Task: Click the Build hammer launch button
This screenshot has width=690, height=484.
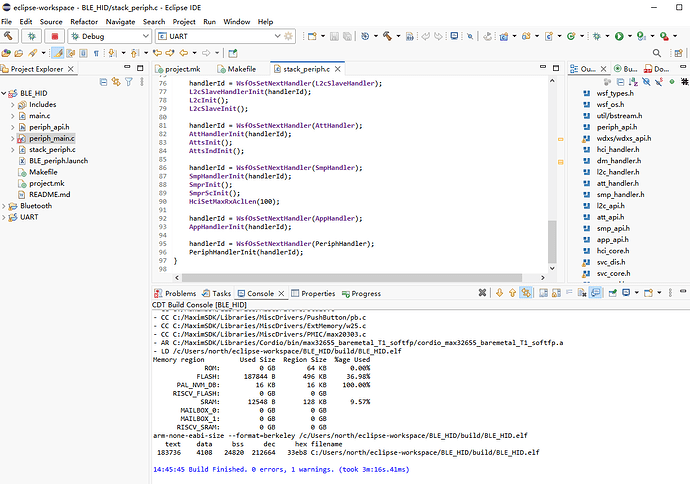Action: 9,36
